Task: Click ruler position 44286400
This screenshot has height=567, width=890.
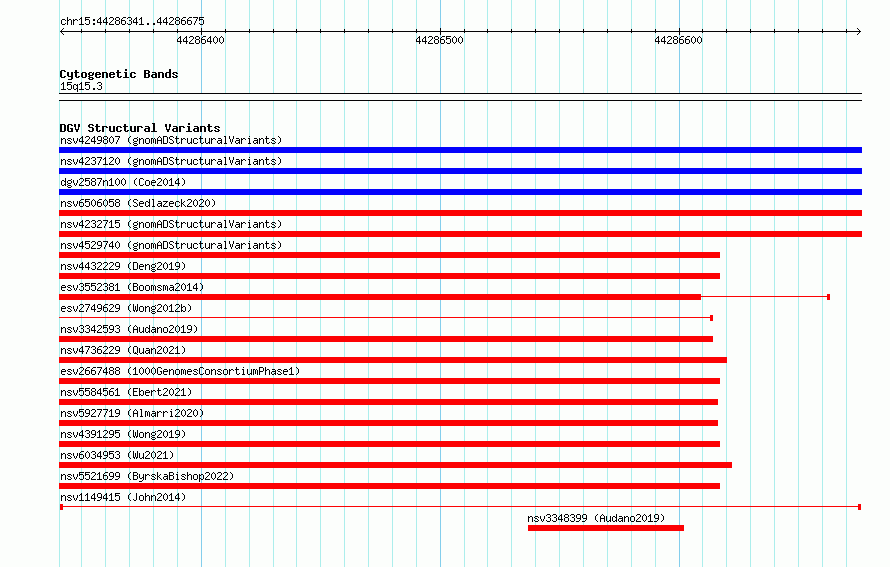Action: (x=200, y=40)
